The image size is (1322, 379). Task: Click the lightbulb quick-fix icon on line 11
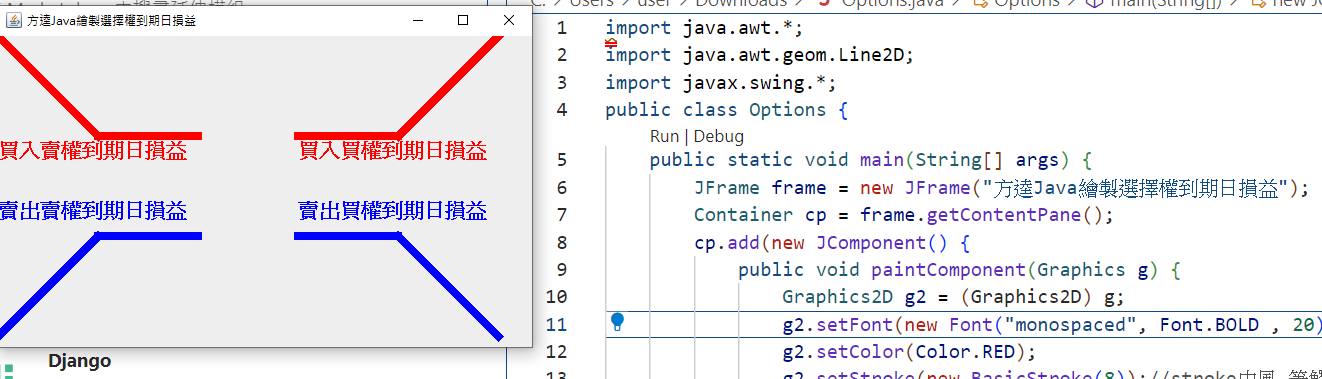point(617,322)
